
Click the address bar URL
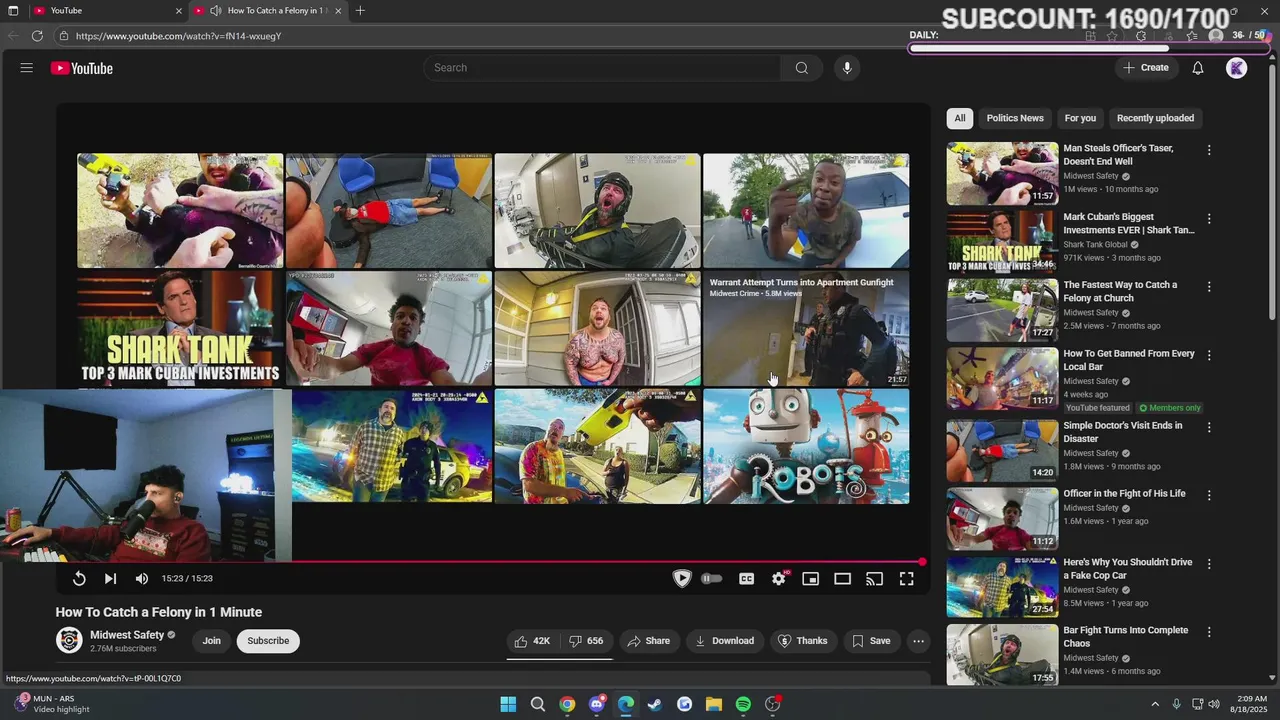point(178,36)
